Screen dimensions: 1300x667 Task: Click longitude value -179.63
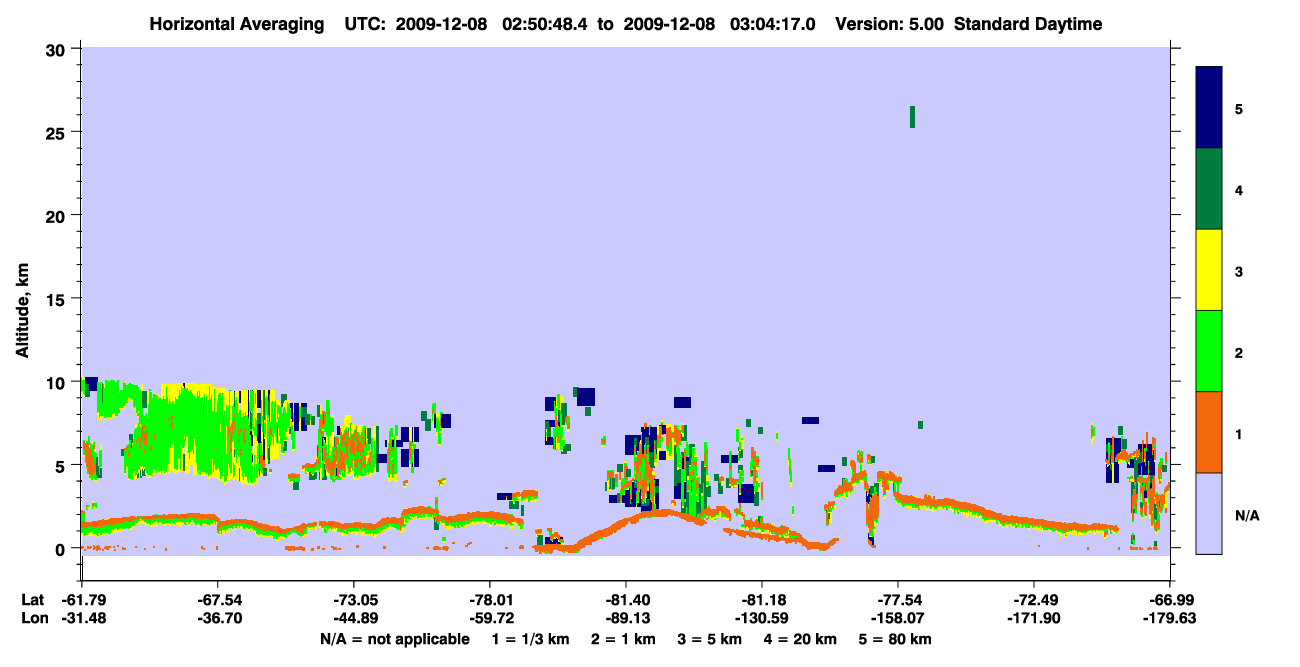1170,618
